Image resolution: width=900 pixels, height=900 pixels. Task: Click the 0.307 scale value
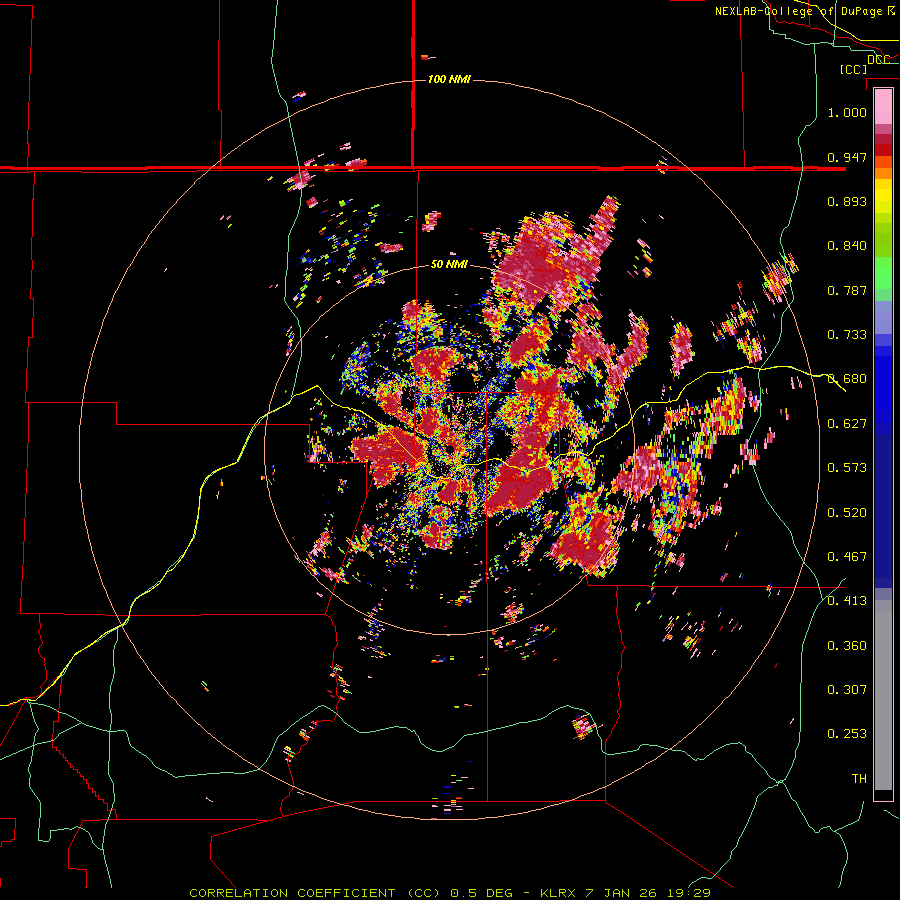(847, 690)
